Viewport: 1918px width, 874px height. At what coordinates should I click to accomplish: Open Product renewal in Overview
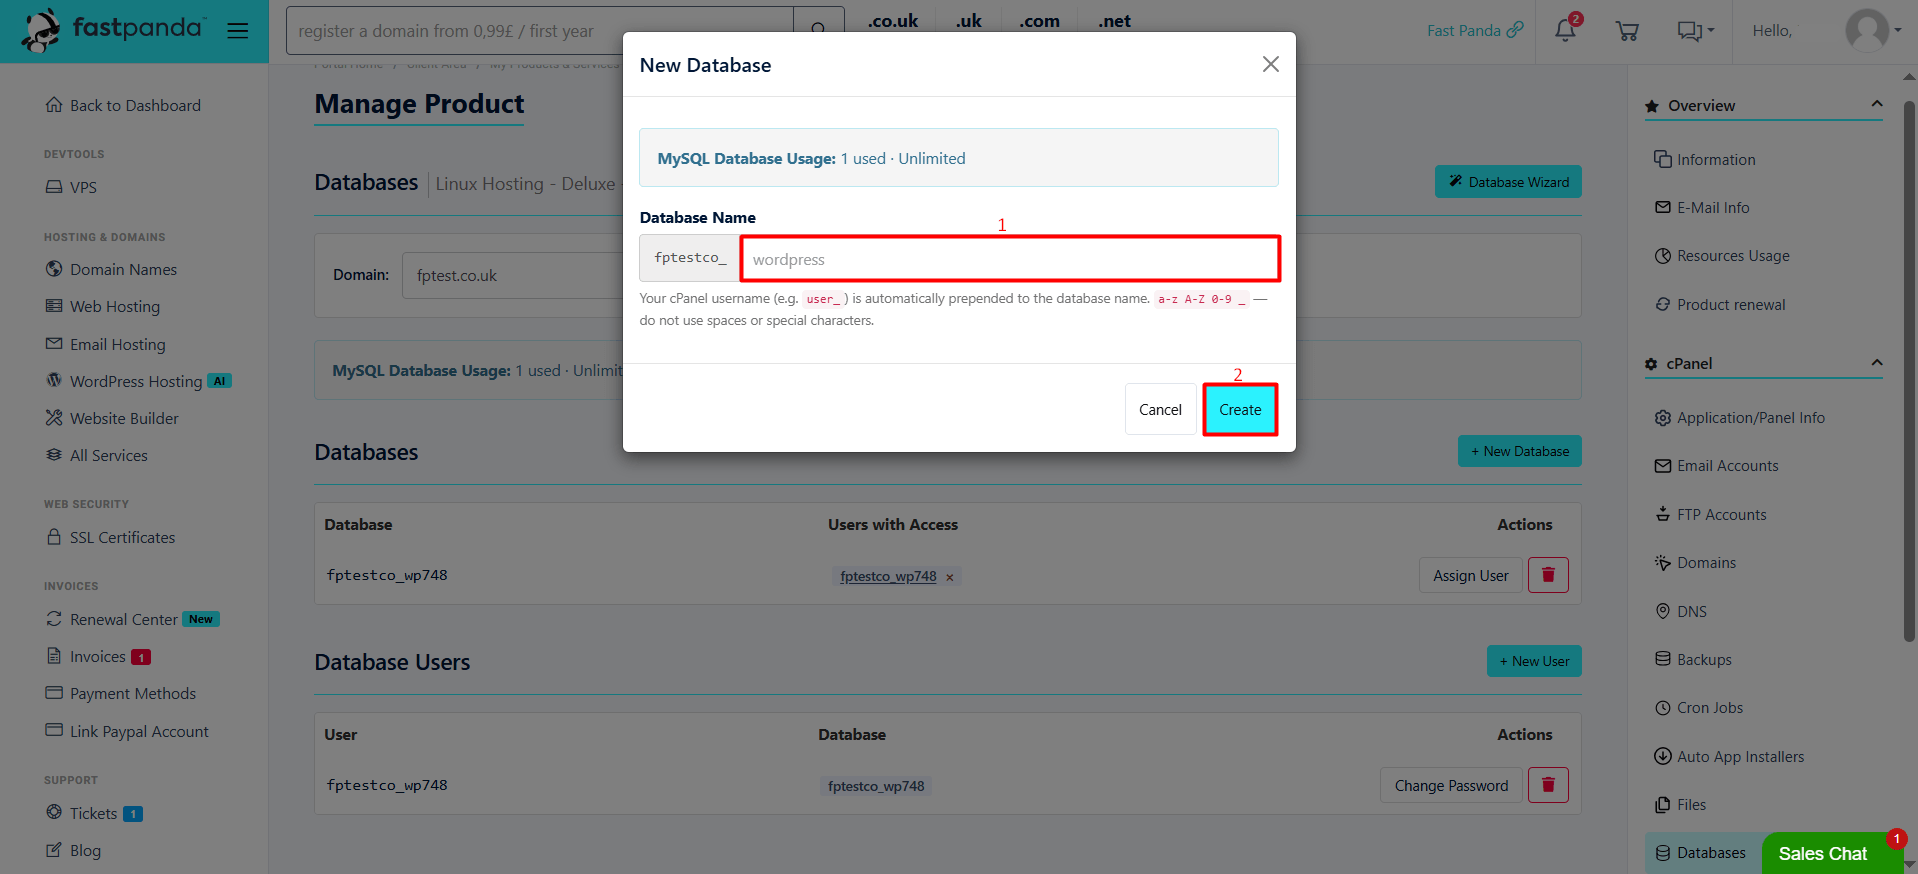[1720, 304]
